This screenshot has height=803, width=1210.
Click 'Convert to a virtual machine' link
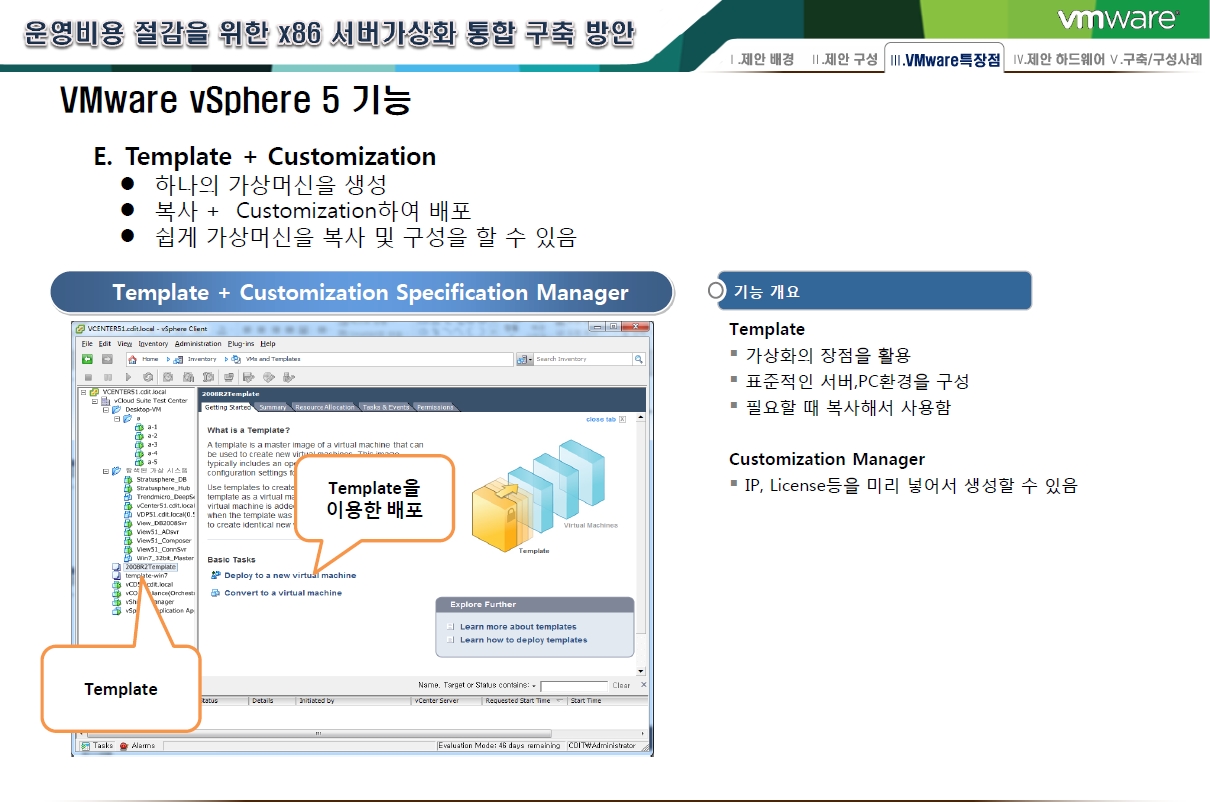point(283,593)
